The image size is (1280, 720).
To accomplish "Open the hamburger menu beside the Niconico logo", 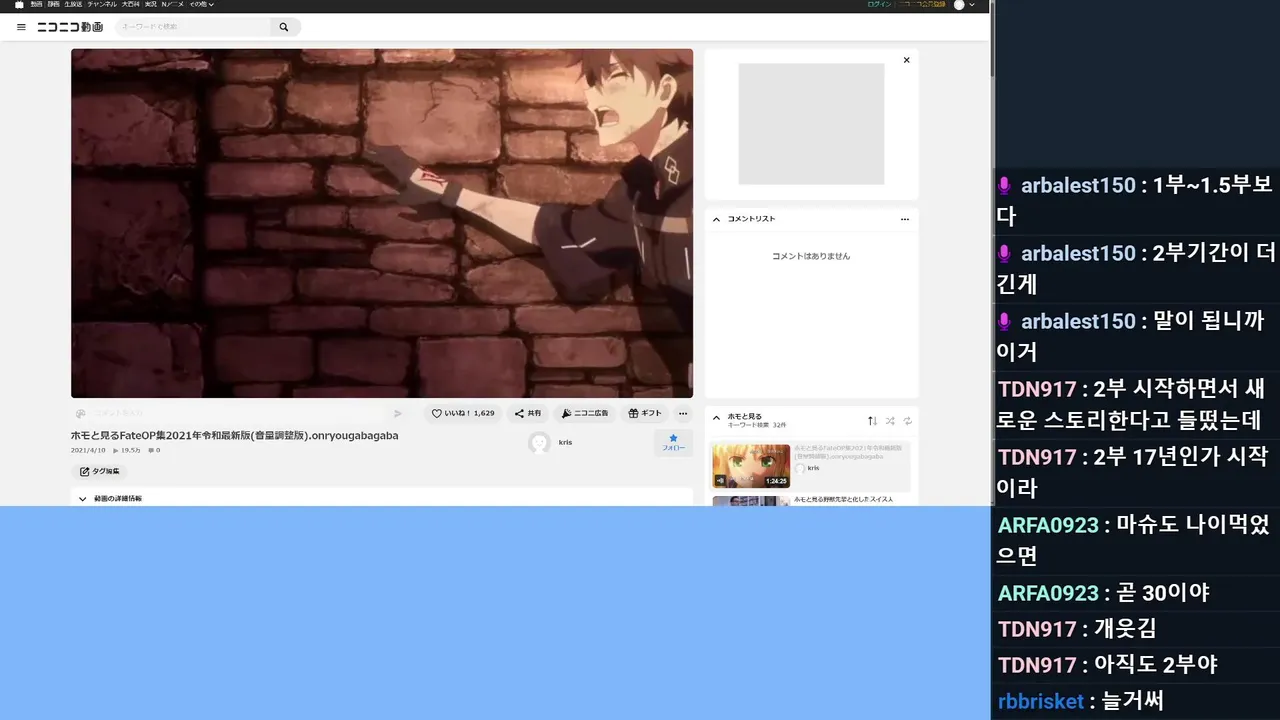I will (x=21, y=27).
